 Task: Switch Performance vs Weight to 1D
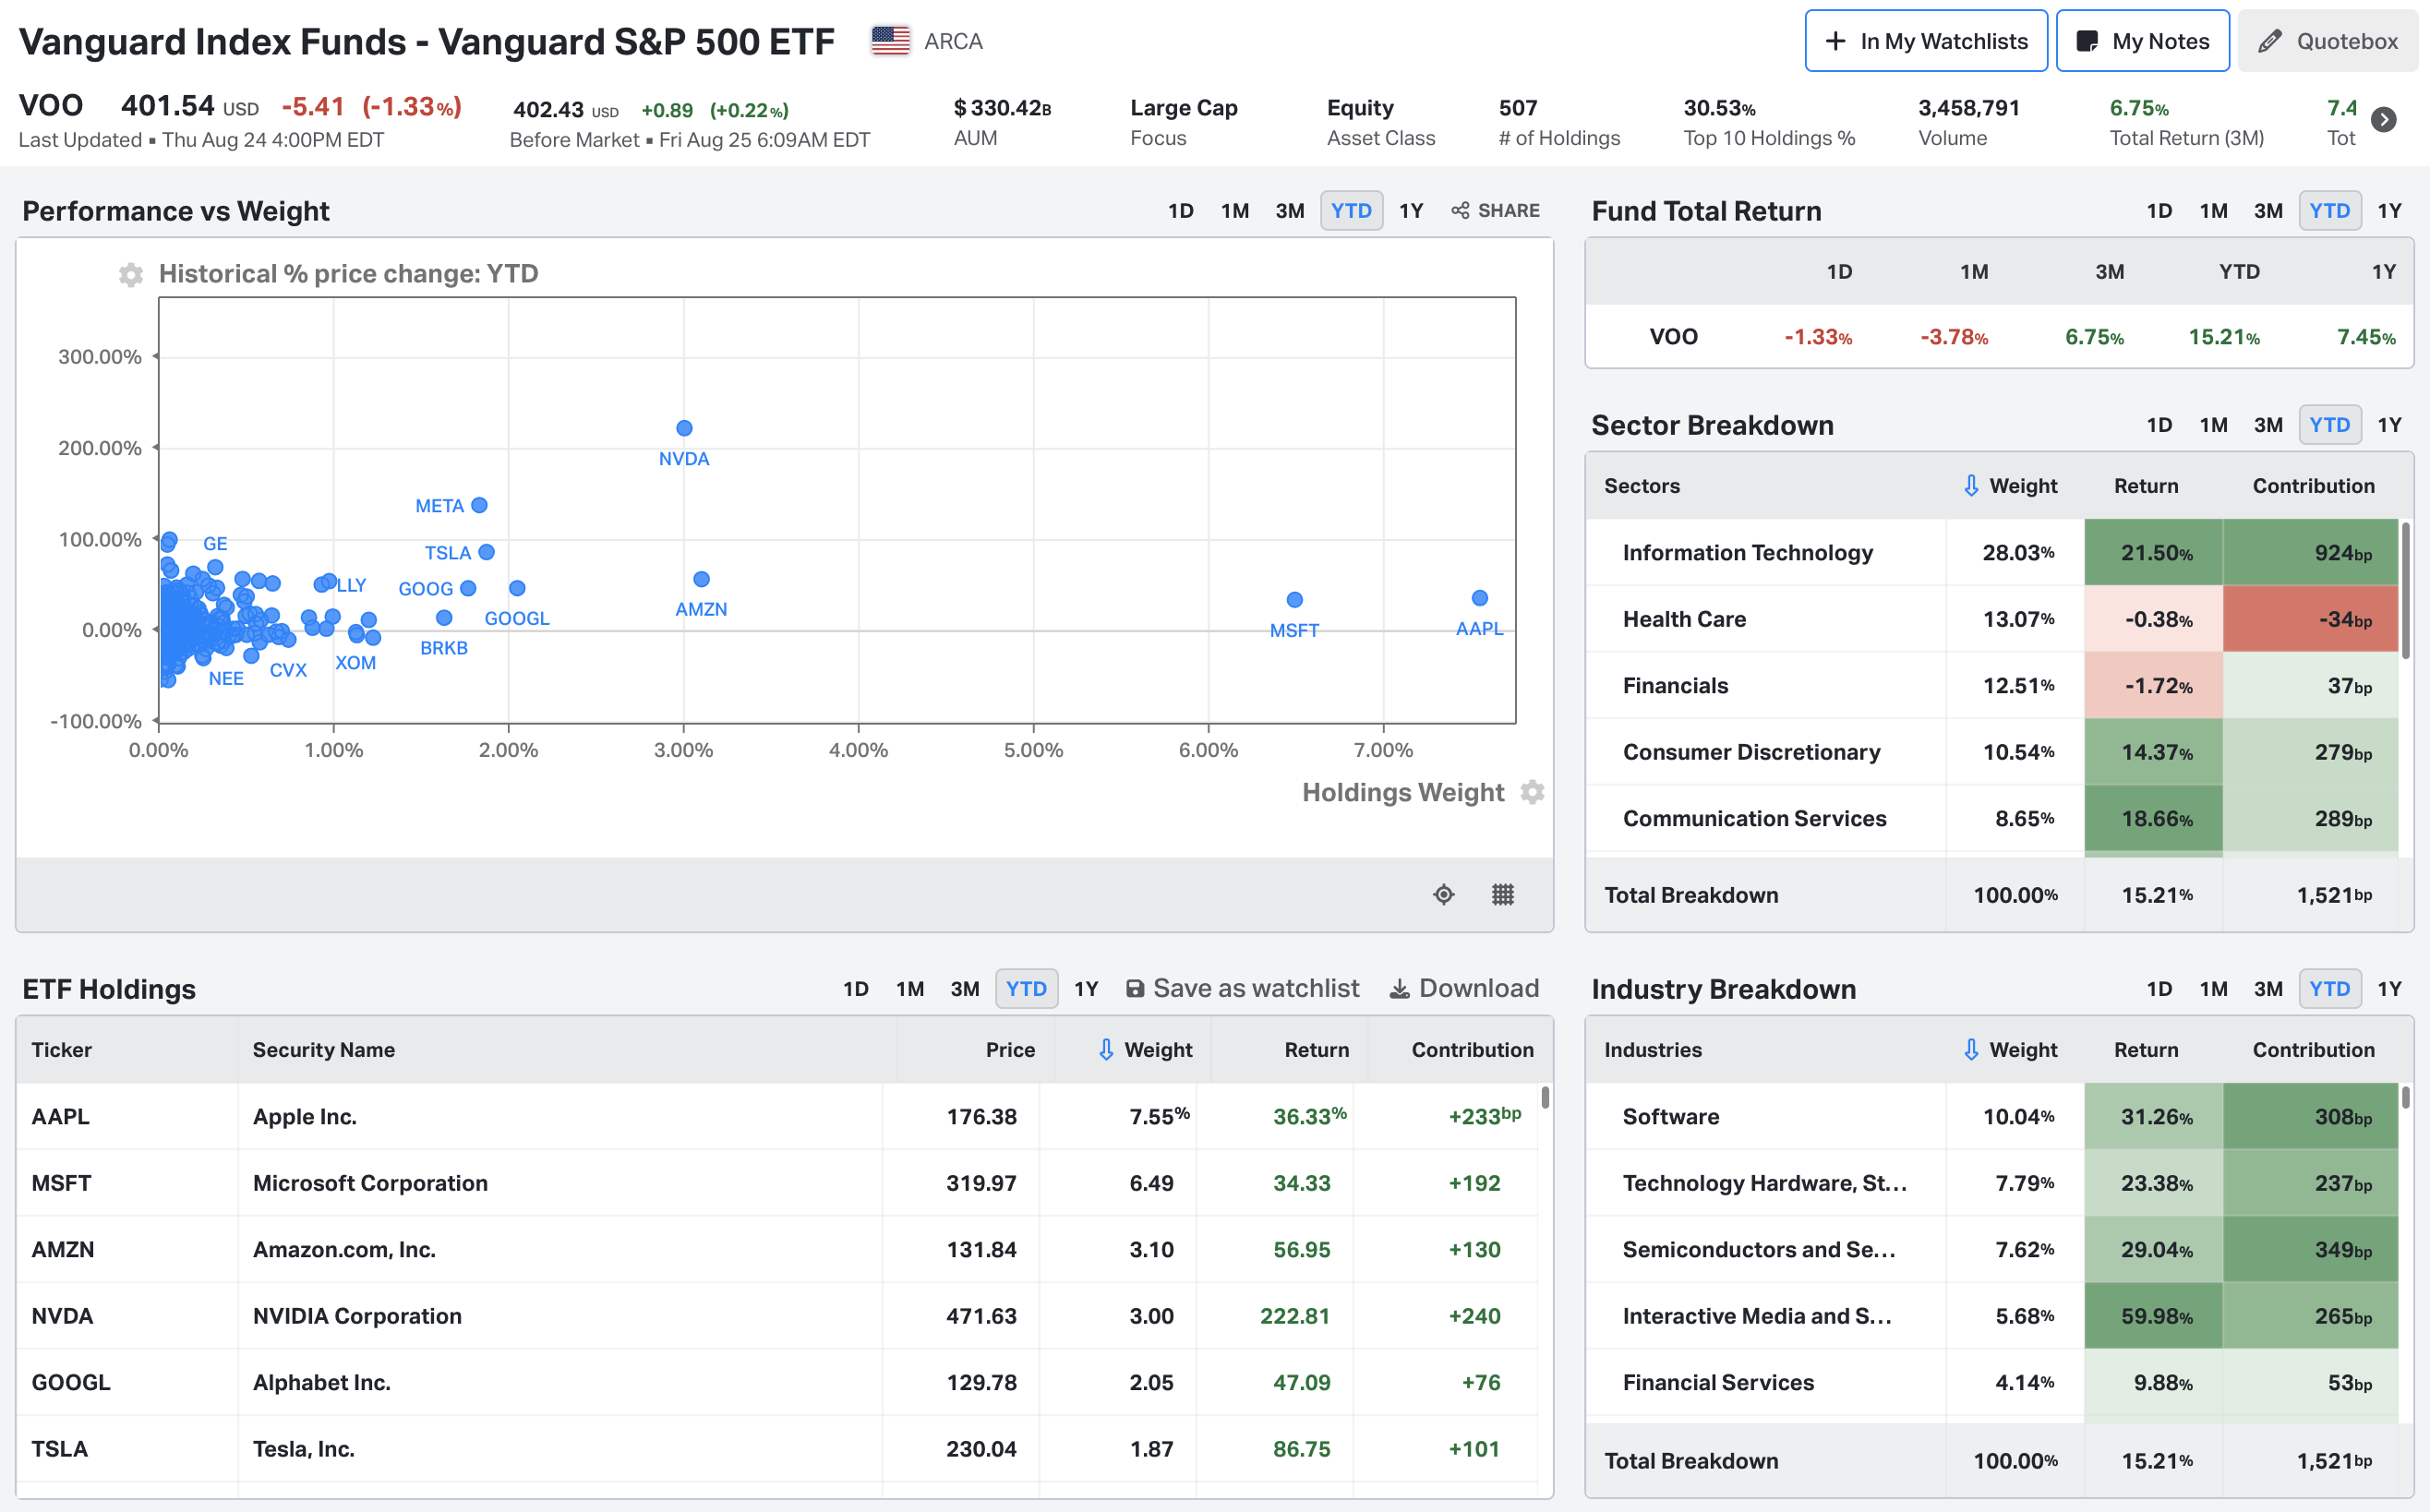[x=1181, y=211]
